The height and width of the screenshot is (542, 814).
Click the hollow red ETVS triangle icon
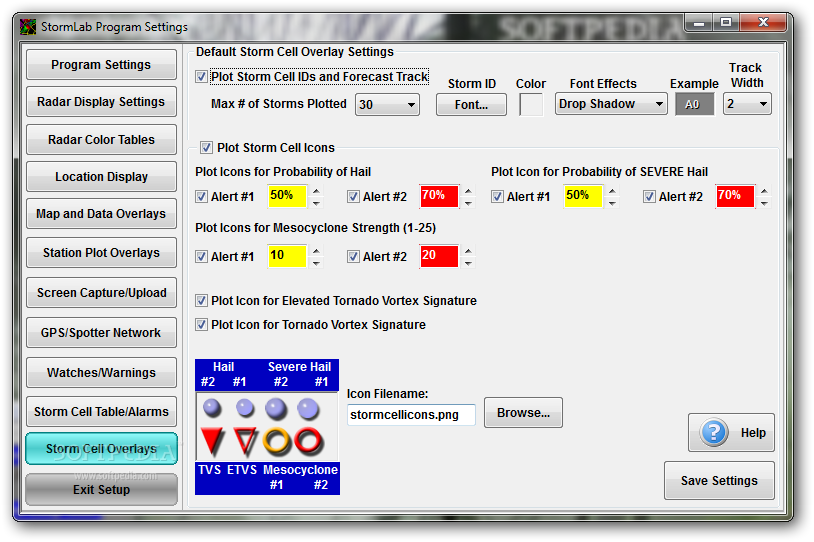pos(245,441)
